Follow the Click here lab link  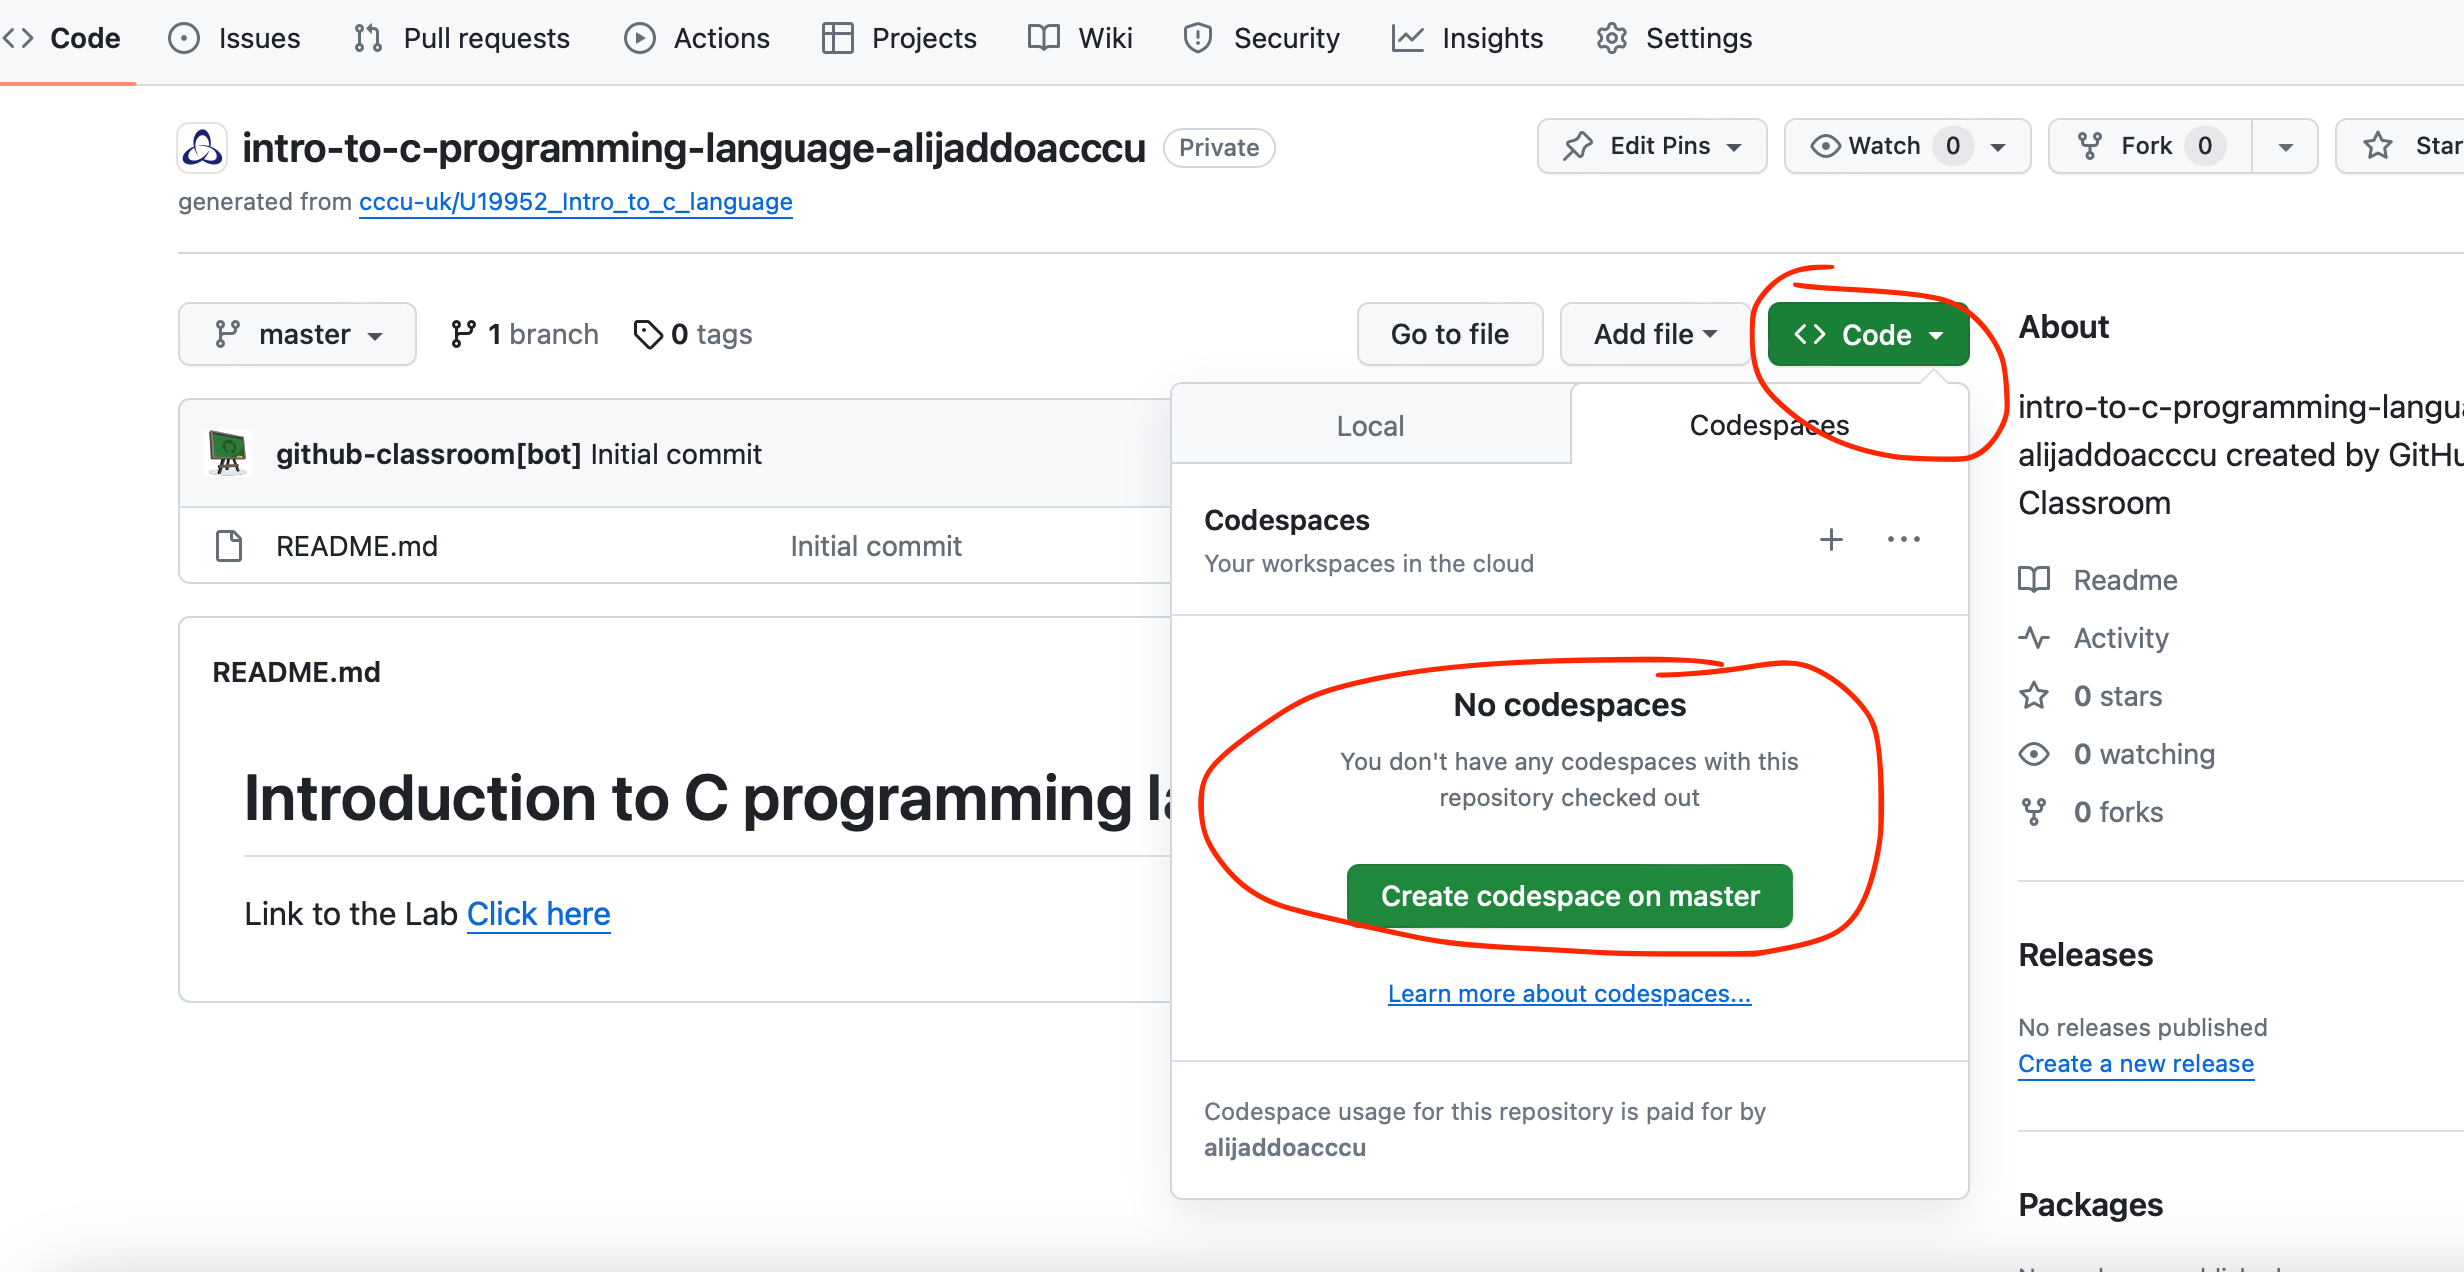(x=538, y=914)
